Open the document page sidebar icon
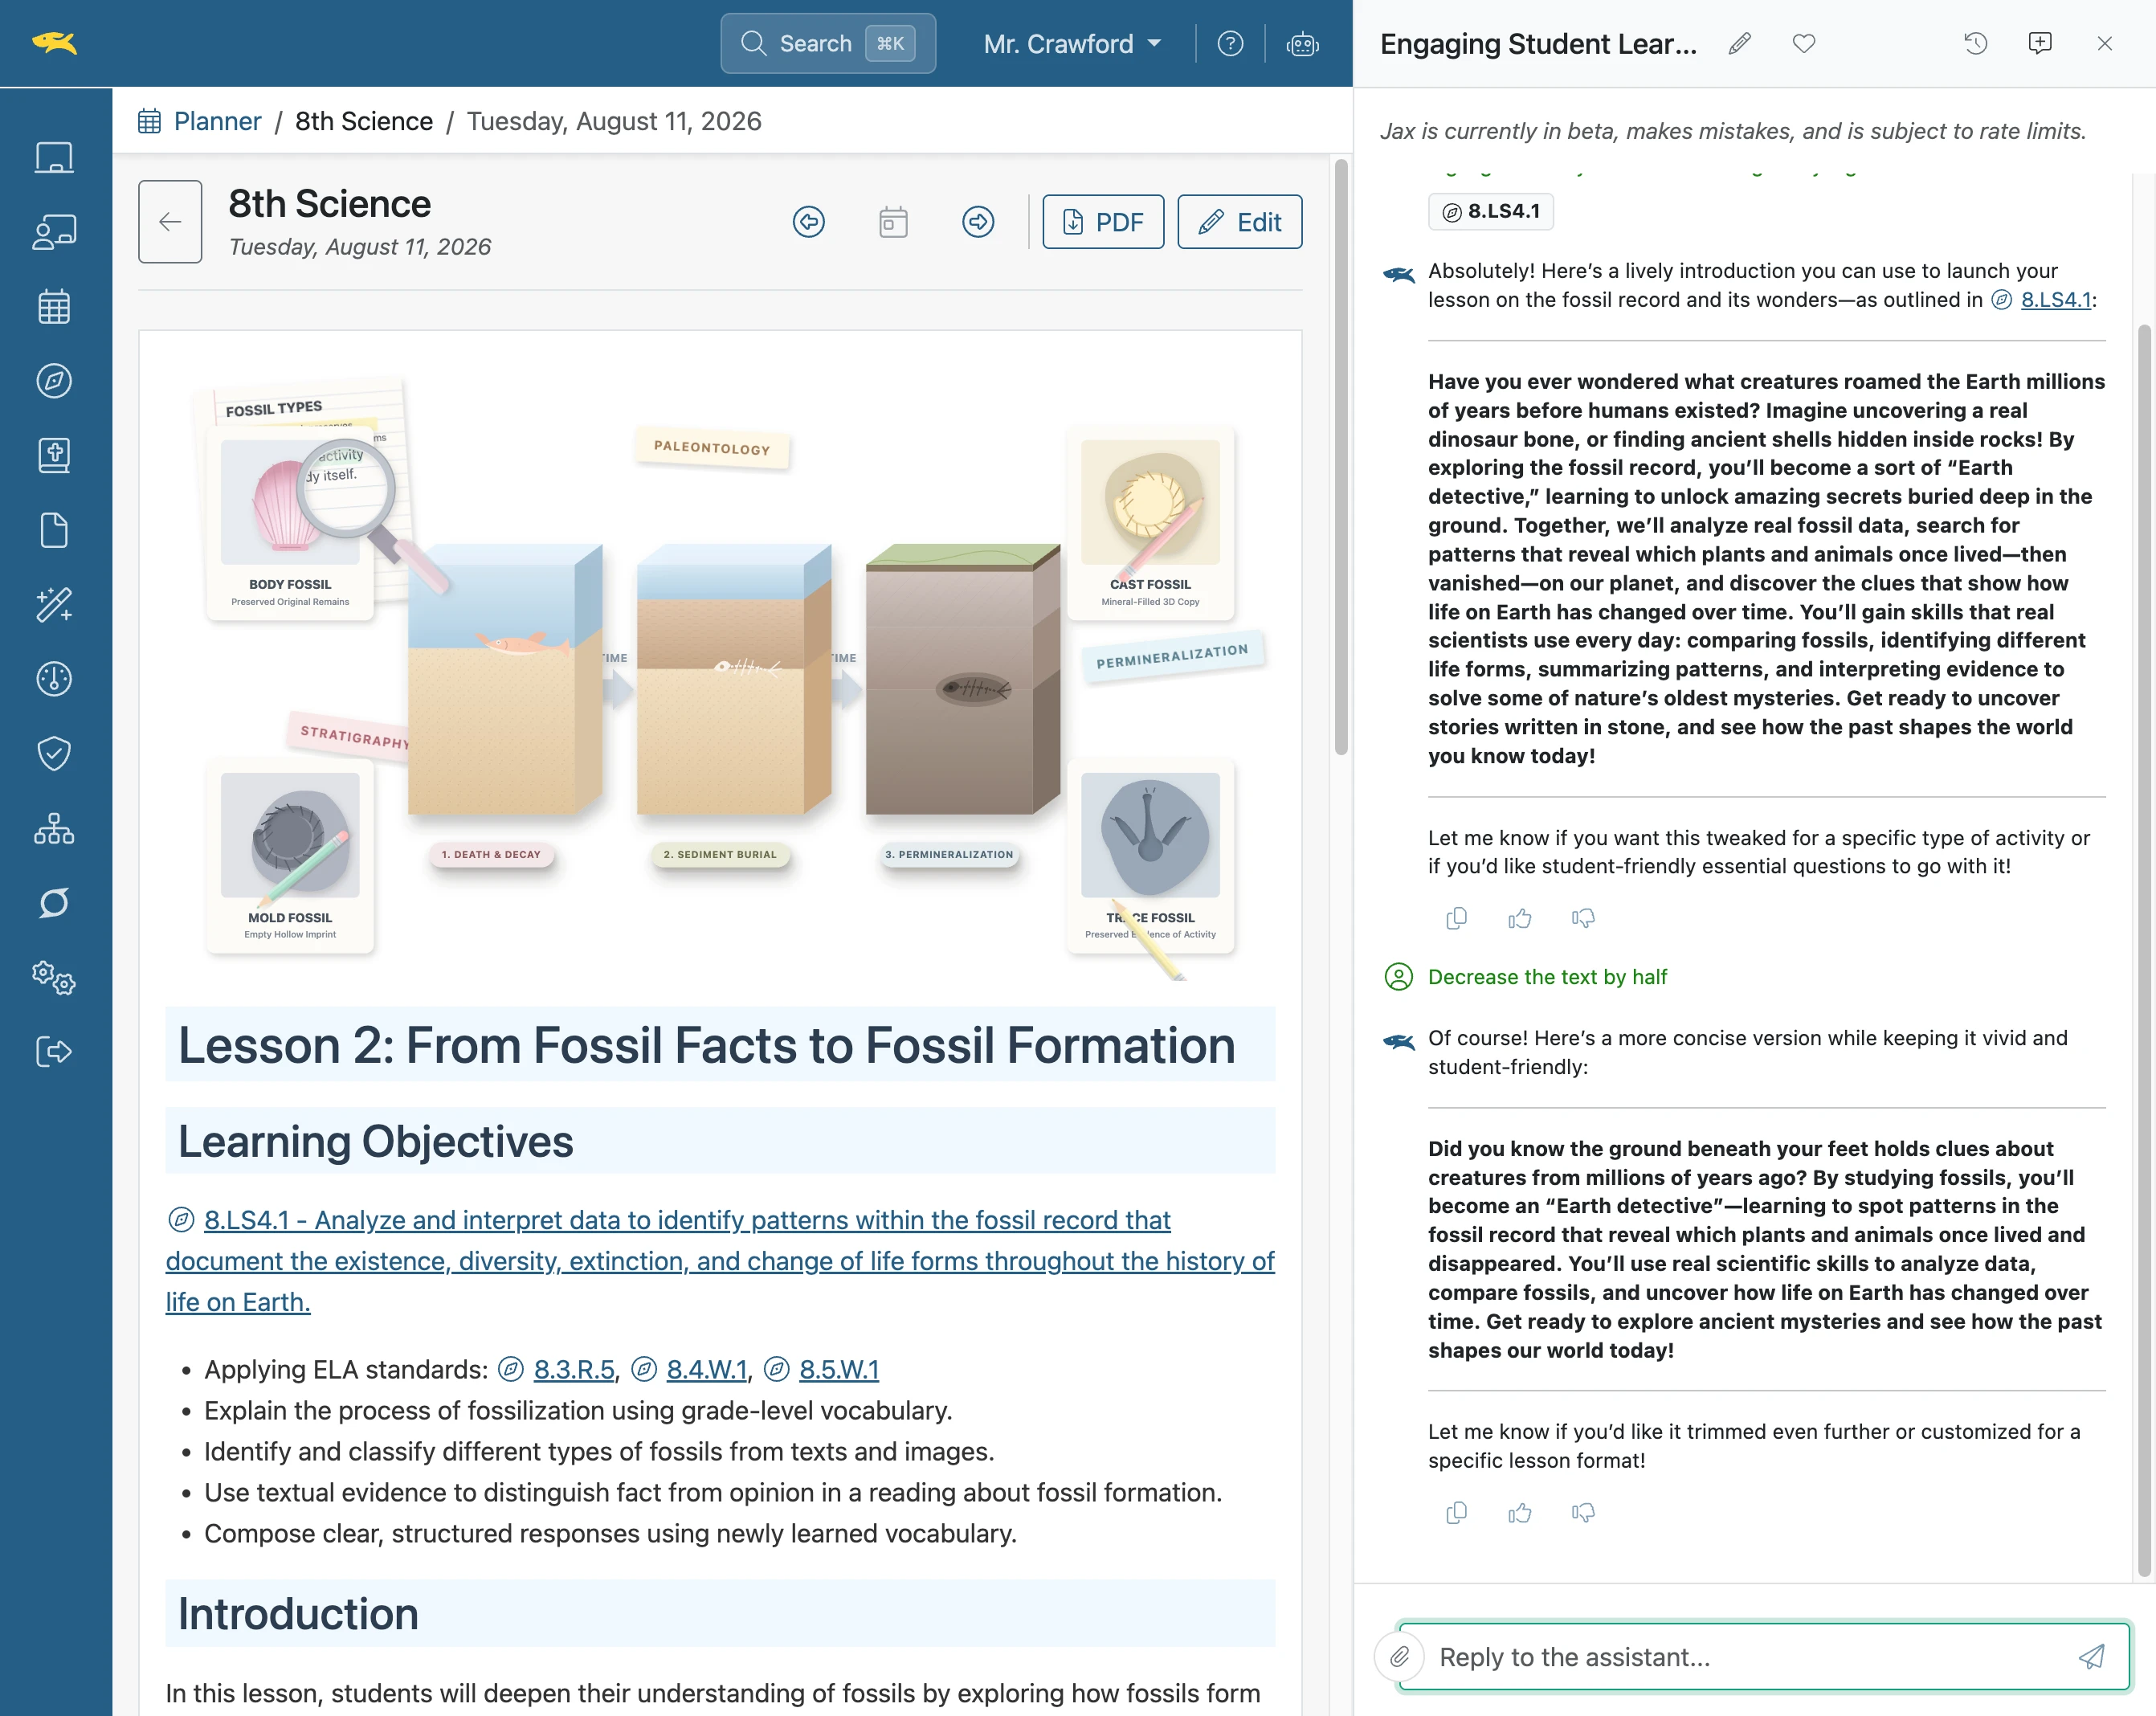Viewport: 2156px width, 1716px height. pos(54,530)
